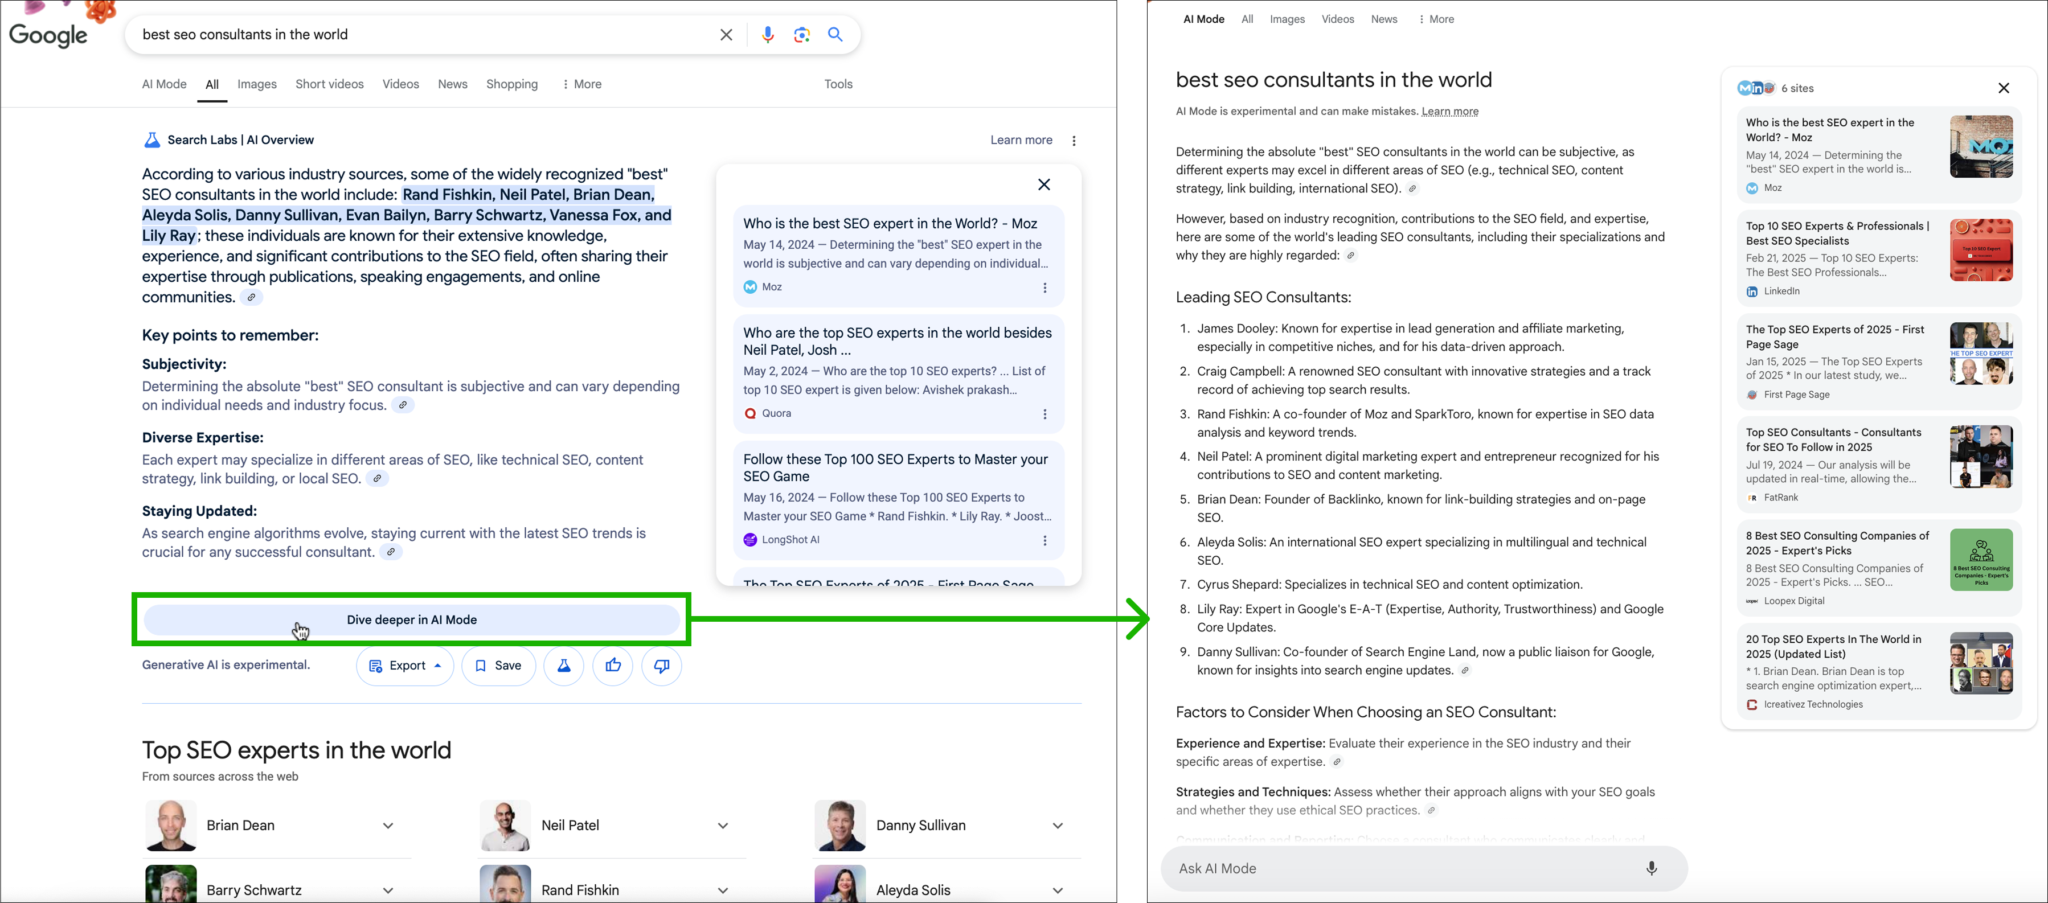Expand the Neil Patel entry
This screenshot has height=903, width=2048.
pyautogui.click(x=723, y=826)
